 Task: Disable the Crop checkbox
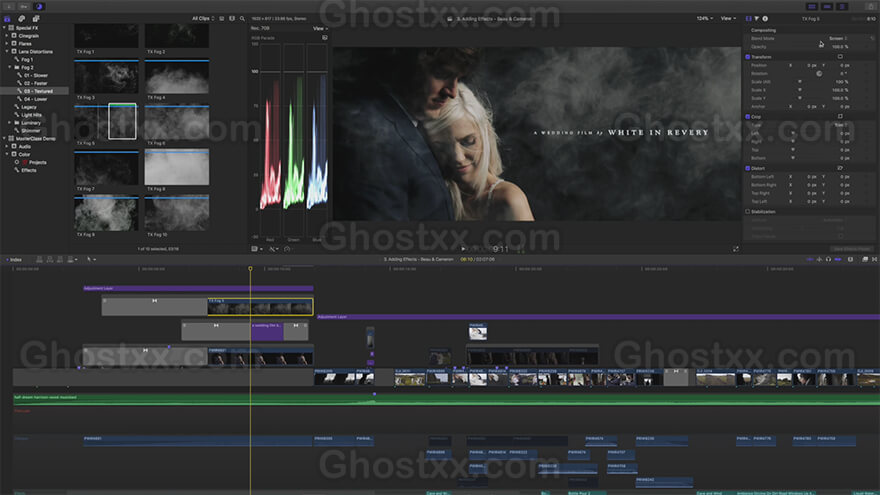(x=748, y=117)
